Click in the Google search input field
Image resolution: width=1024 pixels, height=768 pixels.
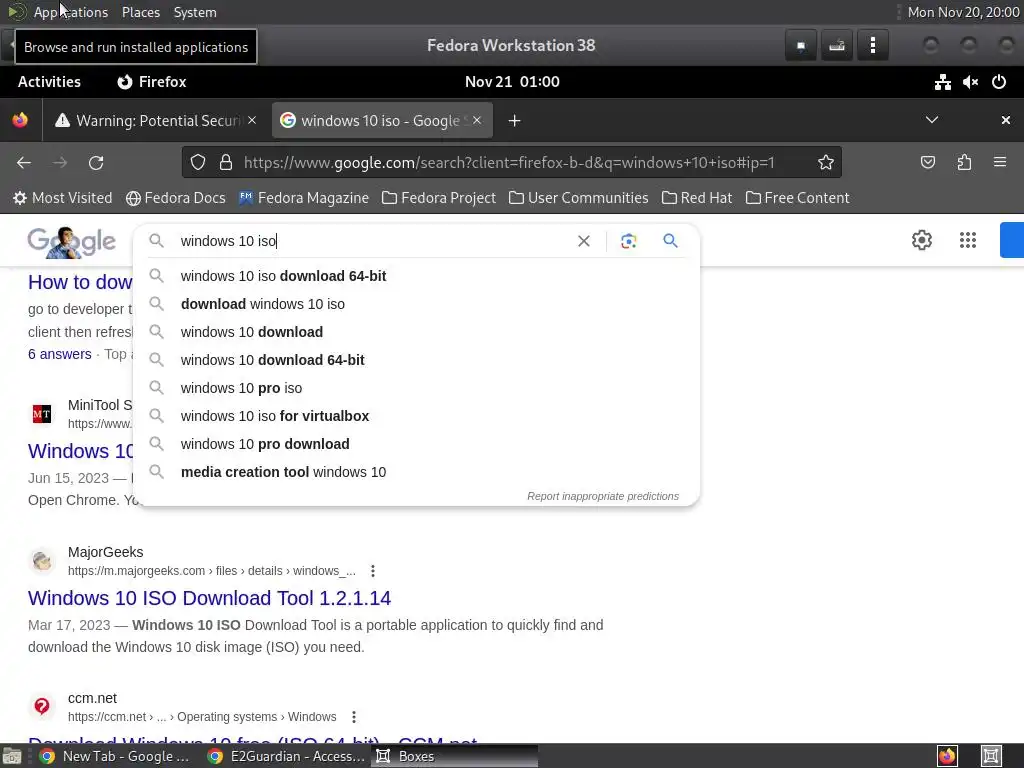(372, 241)
